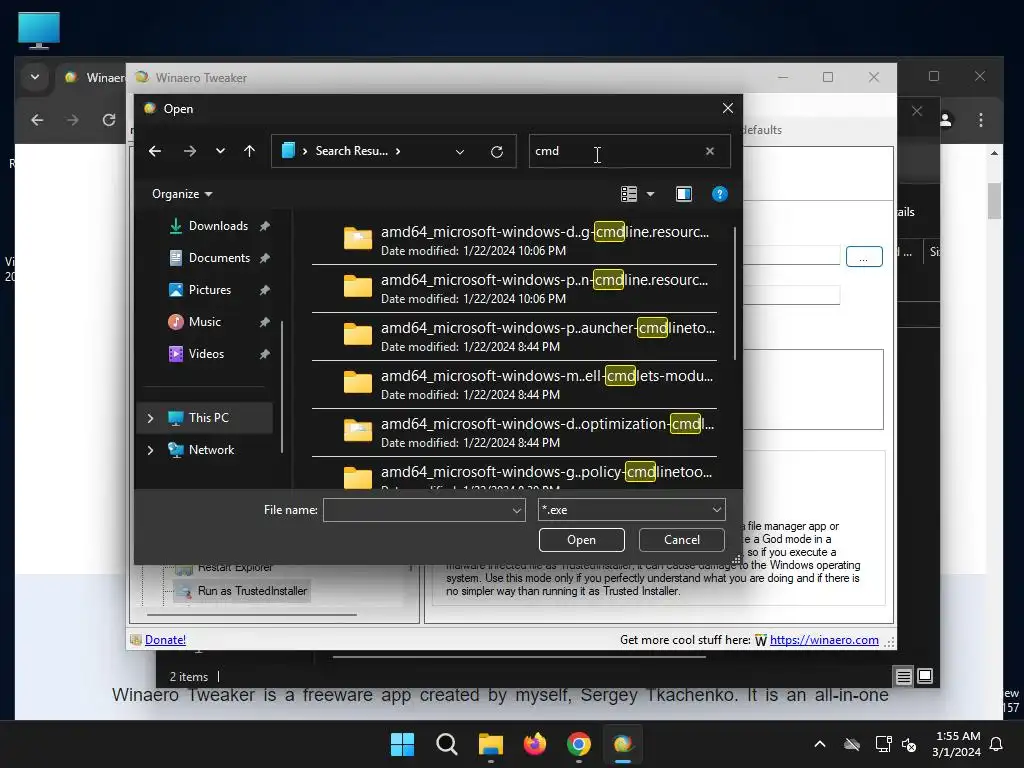
Task: Go forward in the Open dialog
Action: coord(190,152)
